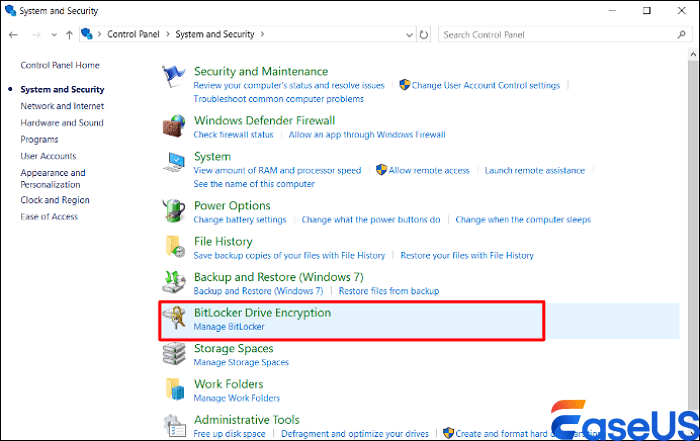Click the Control Panel breadcrumb segment

(133, 34)
